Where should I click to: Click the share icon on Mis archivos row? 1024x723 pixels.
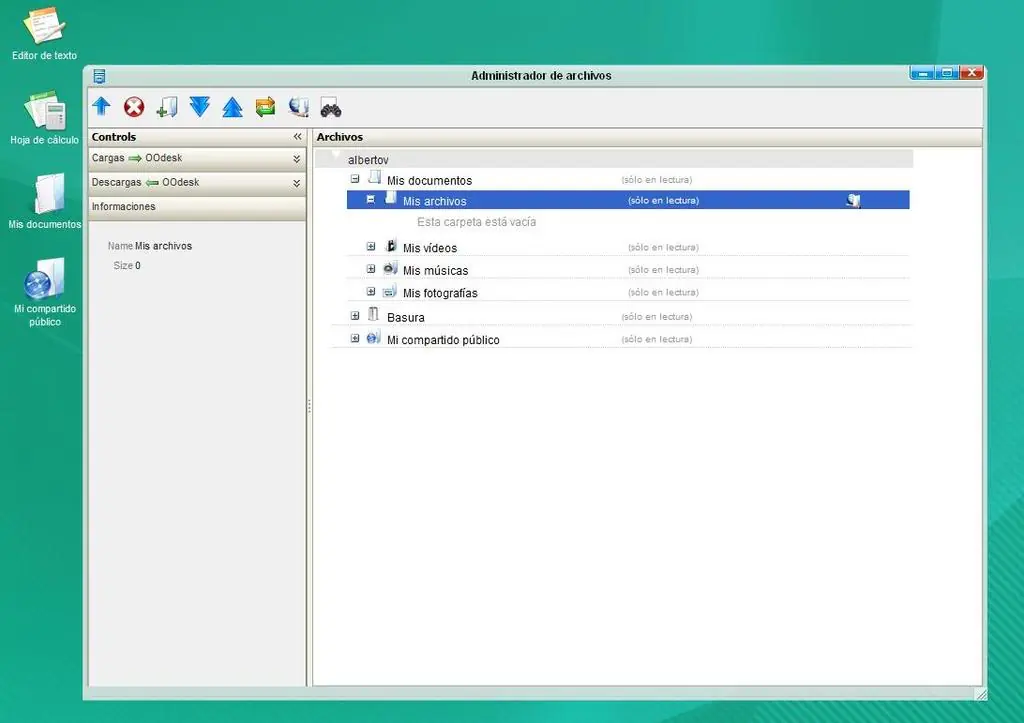(853, 201)
